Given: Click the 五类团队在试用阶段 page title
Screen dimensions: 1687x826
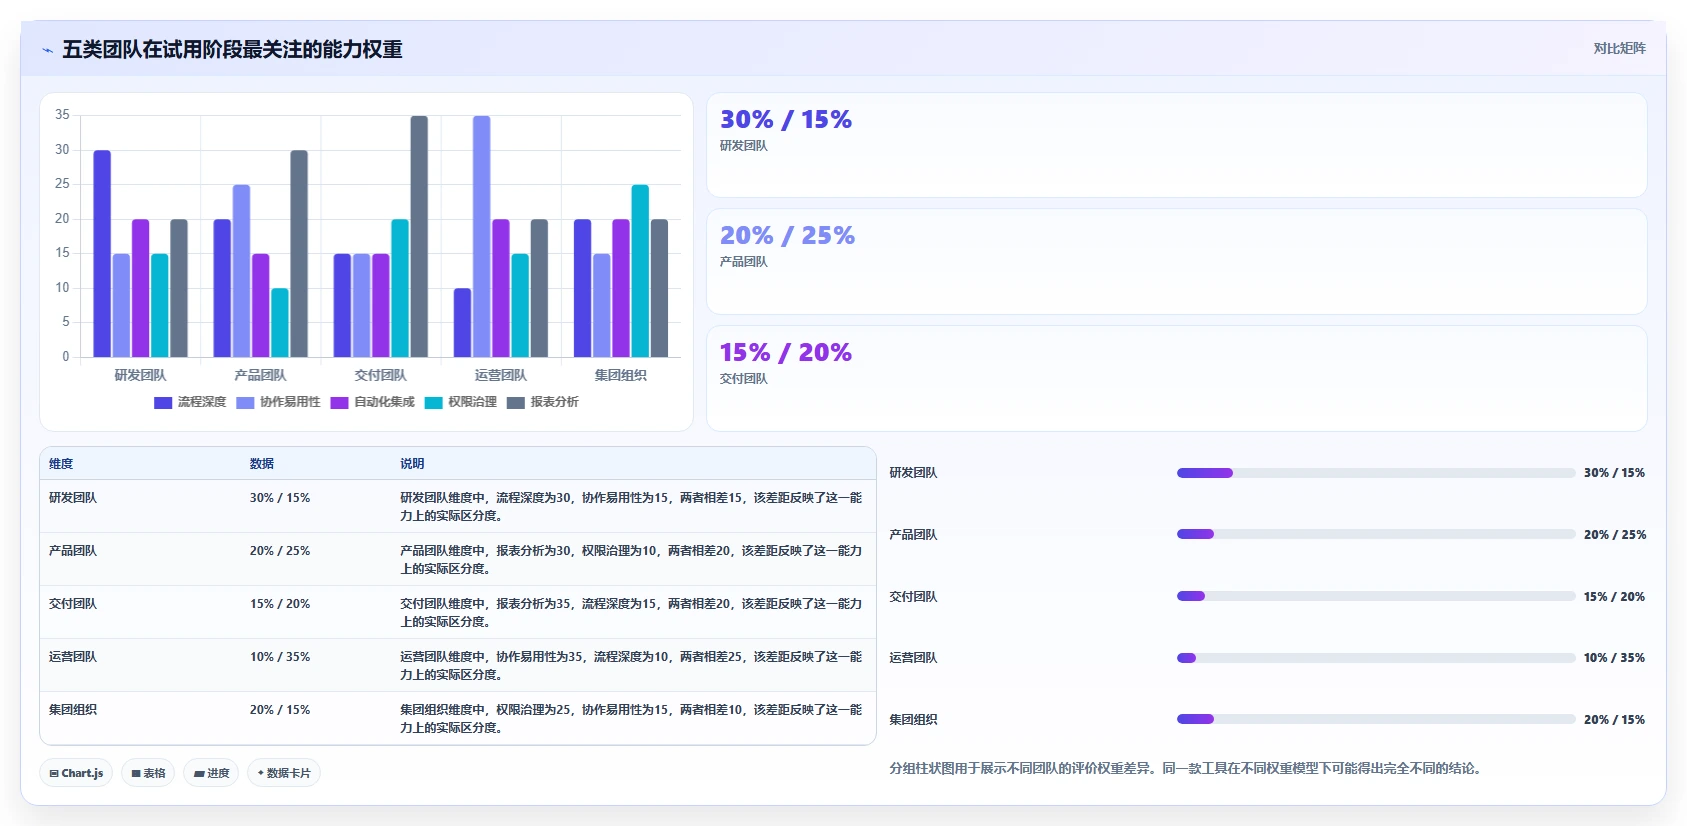Looking at the screenshot, I should [x=232, y=49].
